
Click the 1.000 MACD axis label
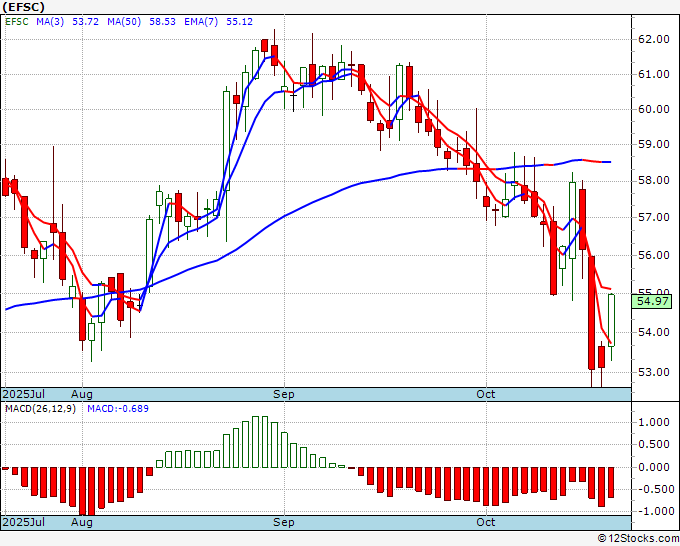tap(654, 422)
